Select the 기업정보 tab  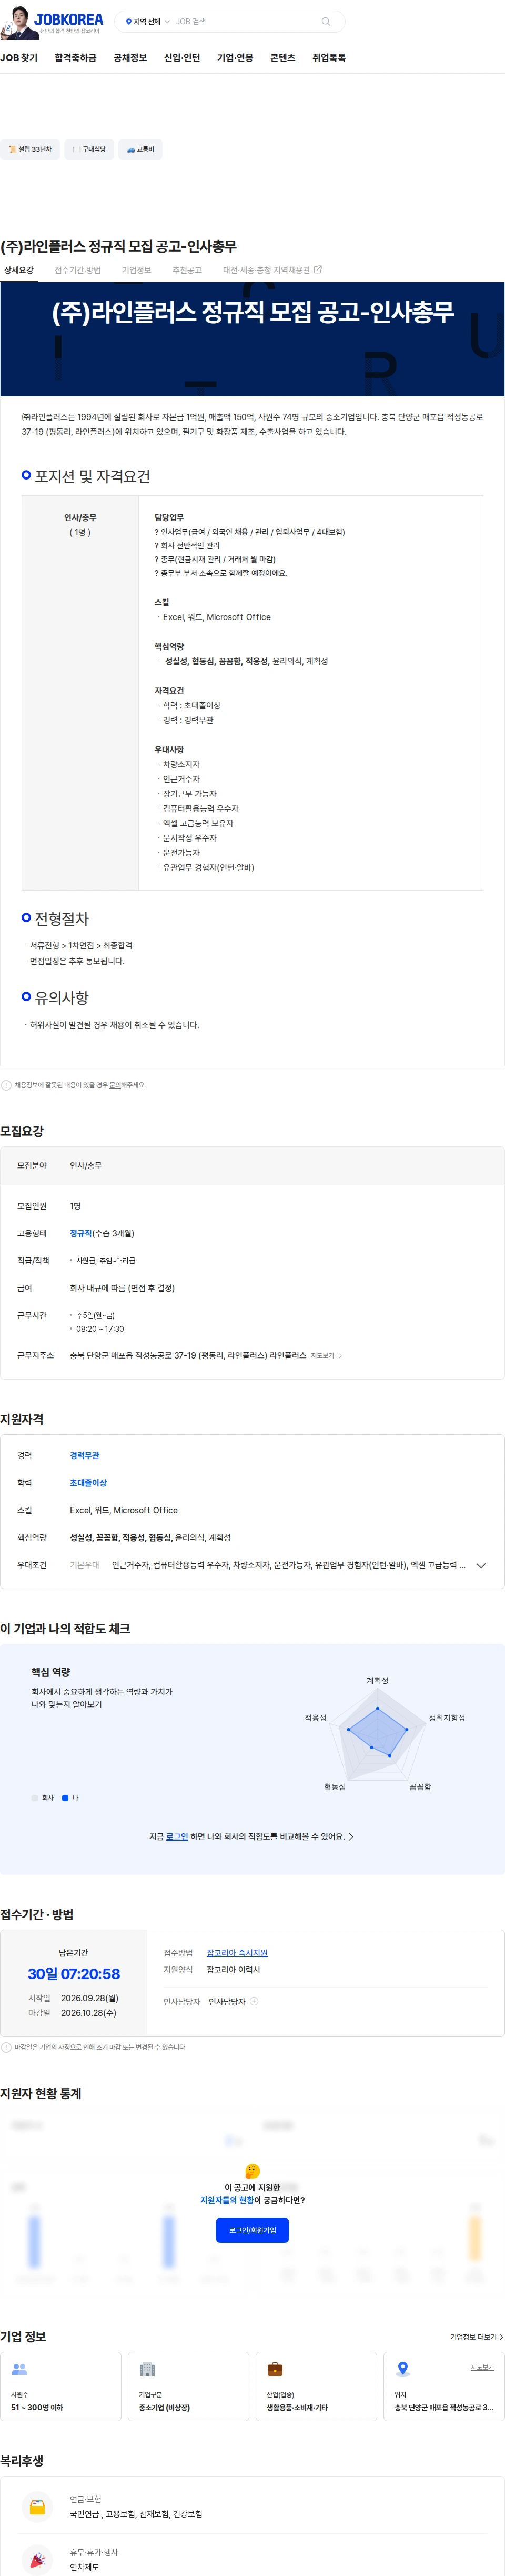click(136, 270)
